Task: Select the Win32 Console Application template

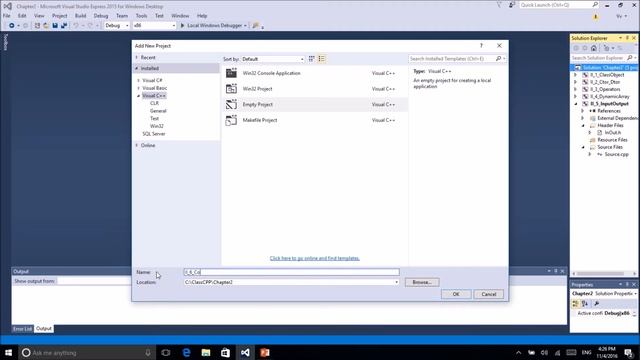Action: click(315, 73)
